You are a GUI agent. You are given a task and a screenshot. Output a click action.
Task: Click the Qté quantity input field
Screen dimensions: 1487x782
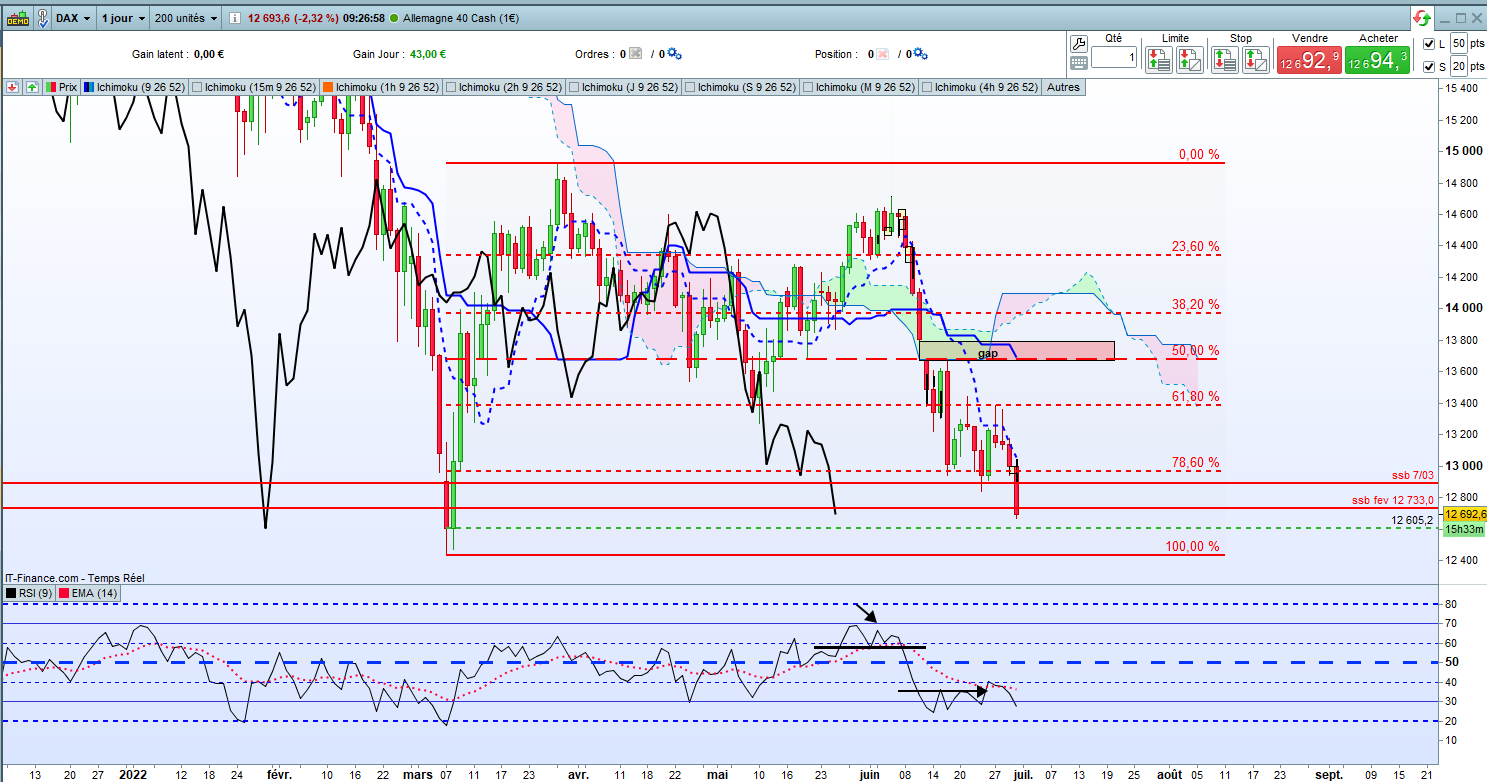pyautogui.click(x=1114, y=58)
